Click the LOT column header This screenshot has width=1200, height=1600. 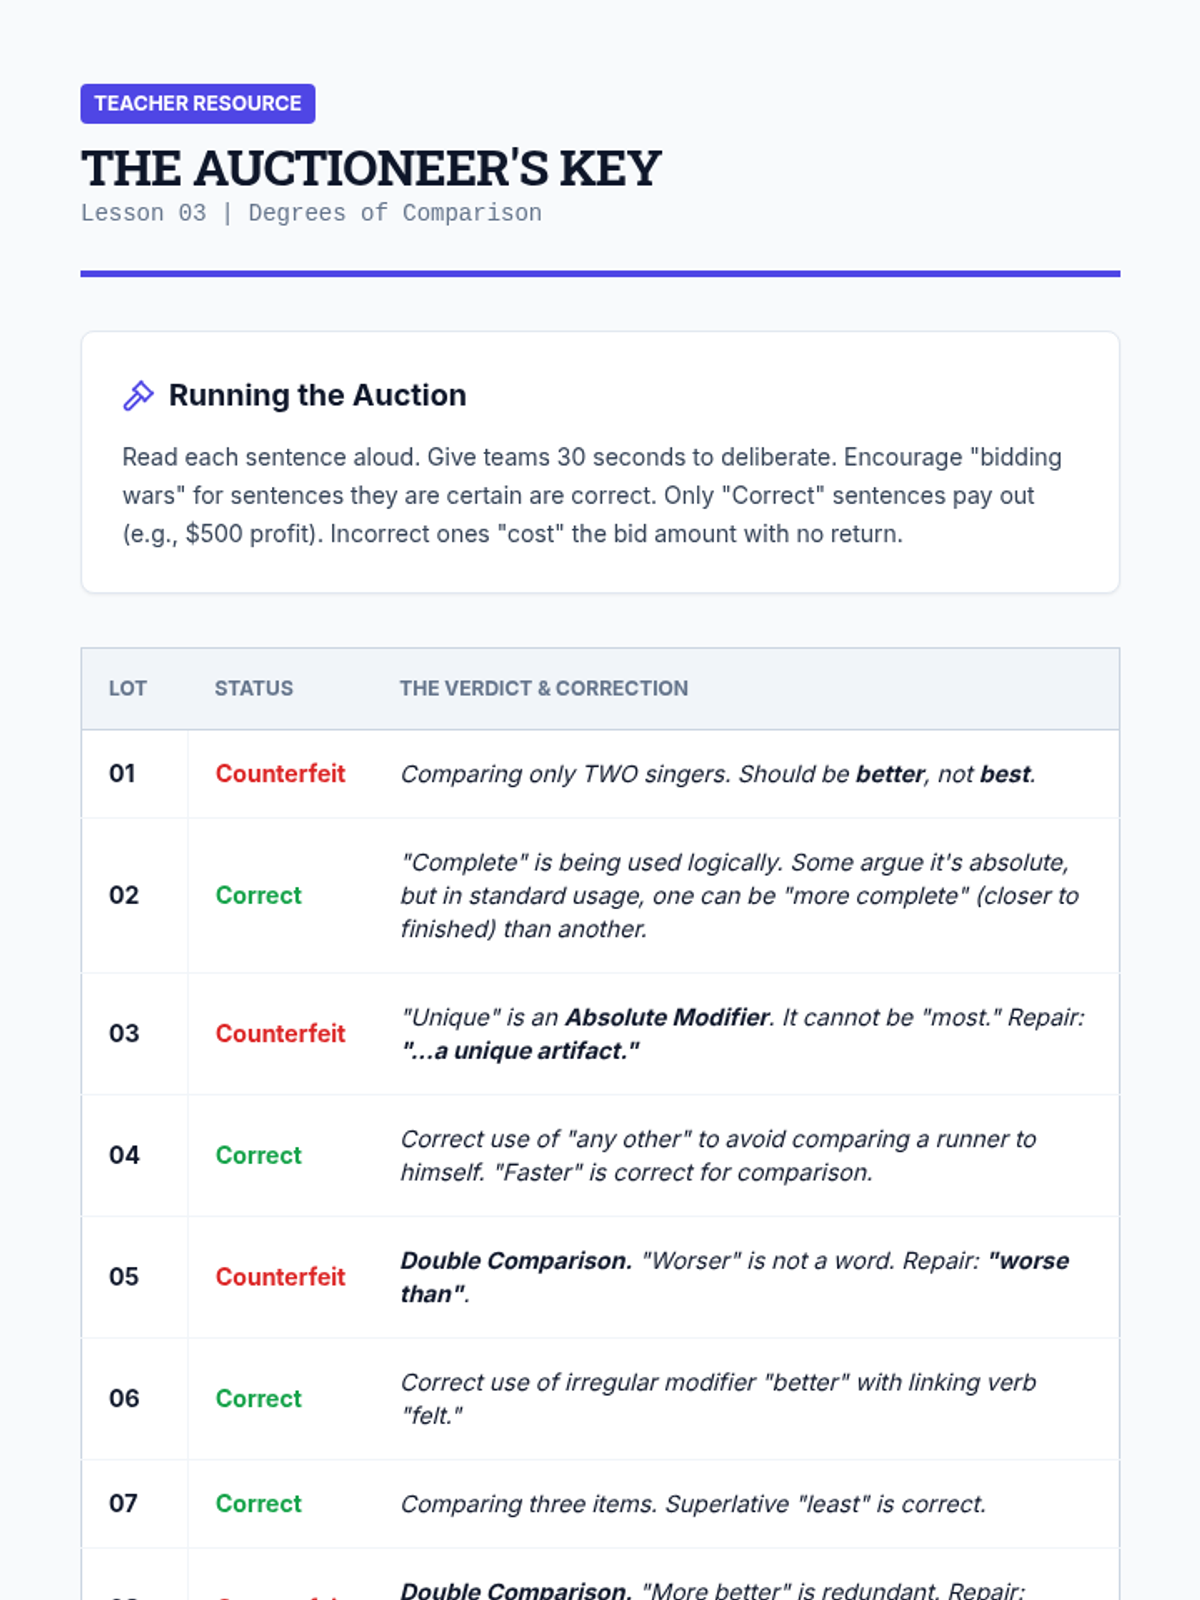click(x=128, y=688)
